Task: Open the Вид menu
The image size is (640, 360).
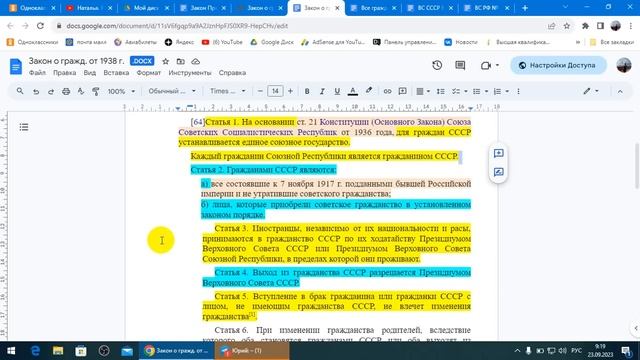Action: tap(90, 73)
